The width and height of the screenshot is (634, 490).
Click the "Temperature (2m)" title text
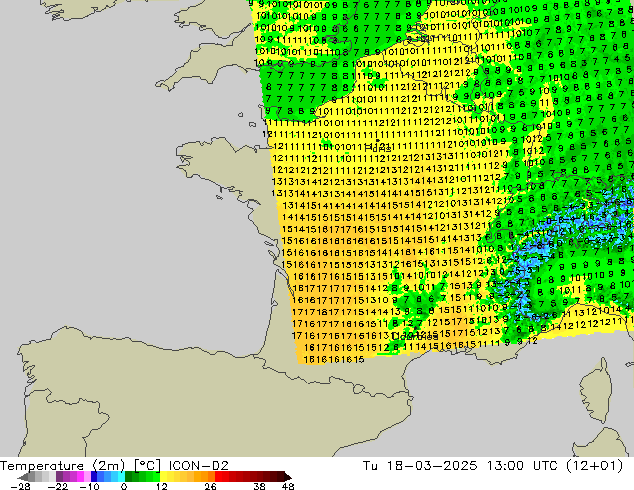tap(62, 466)
